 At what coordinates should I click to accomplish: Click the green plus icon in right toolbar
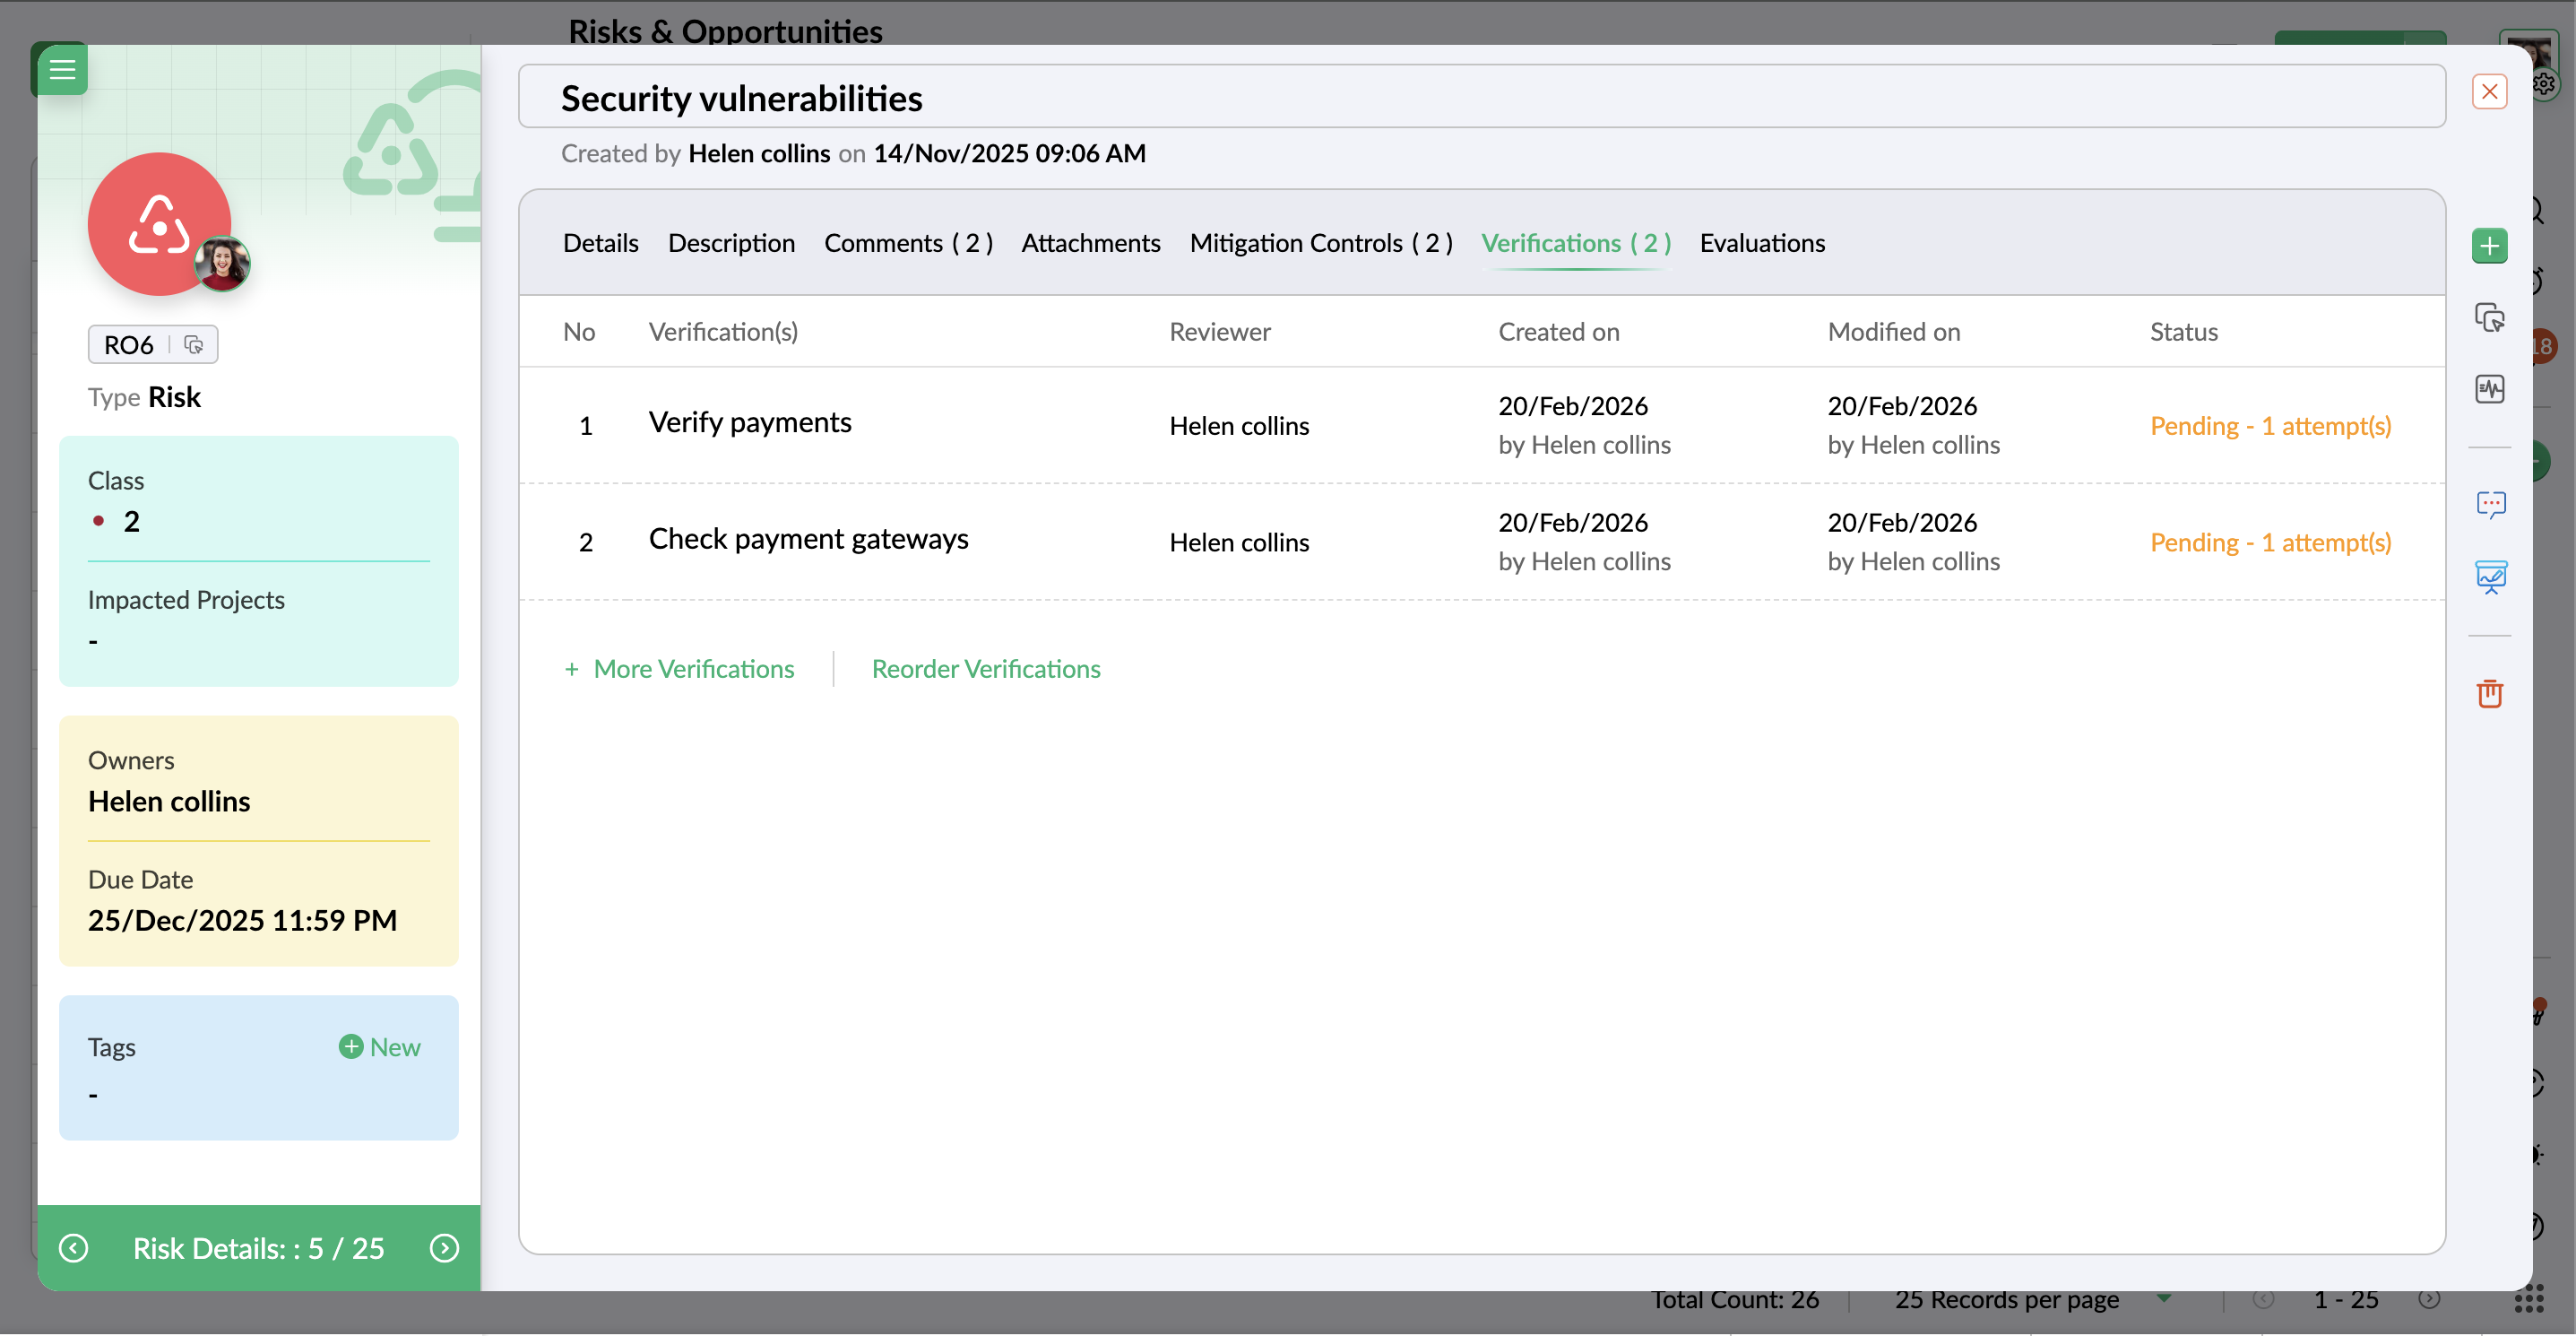(x=2489, y=245)
